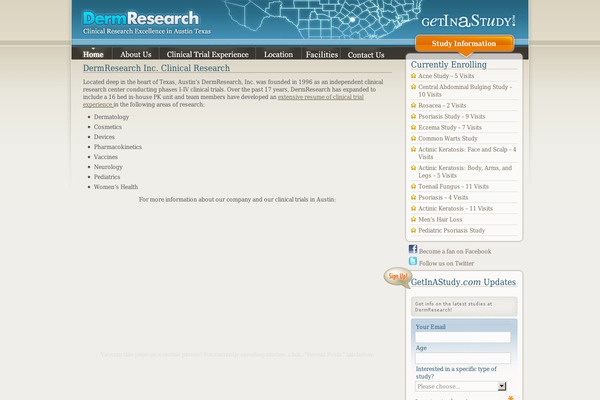Click star icon beside Eczema Study

(x=413, y=127)
